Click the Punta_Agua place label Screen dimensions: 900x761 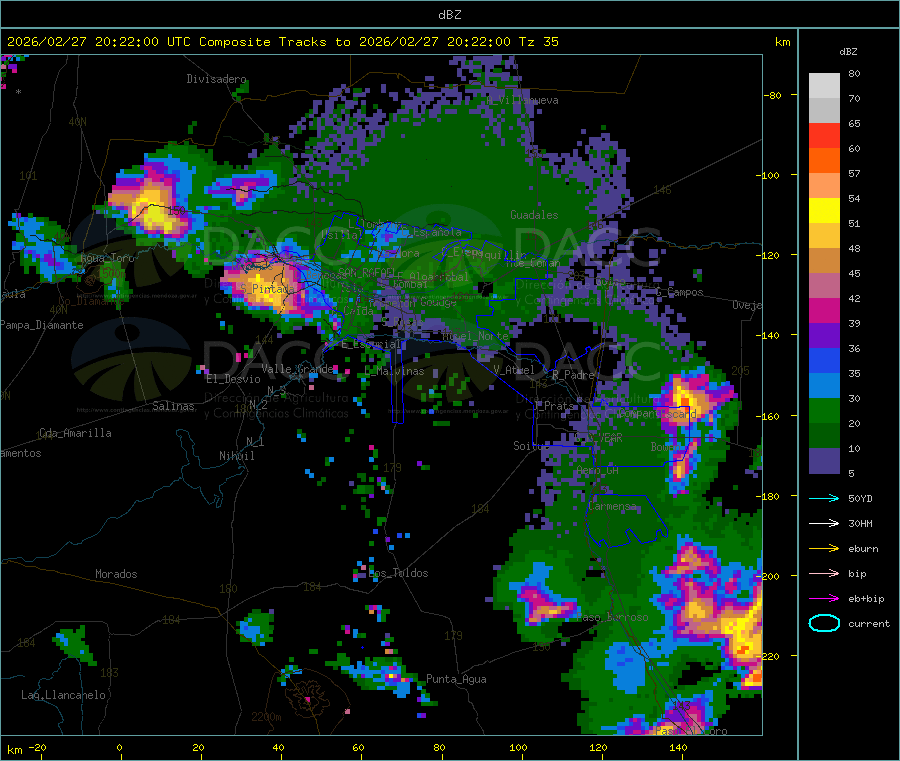456,680
